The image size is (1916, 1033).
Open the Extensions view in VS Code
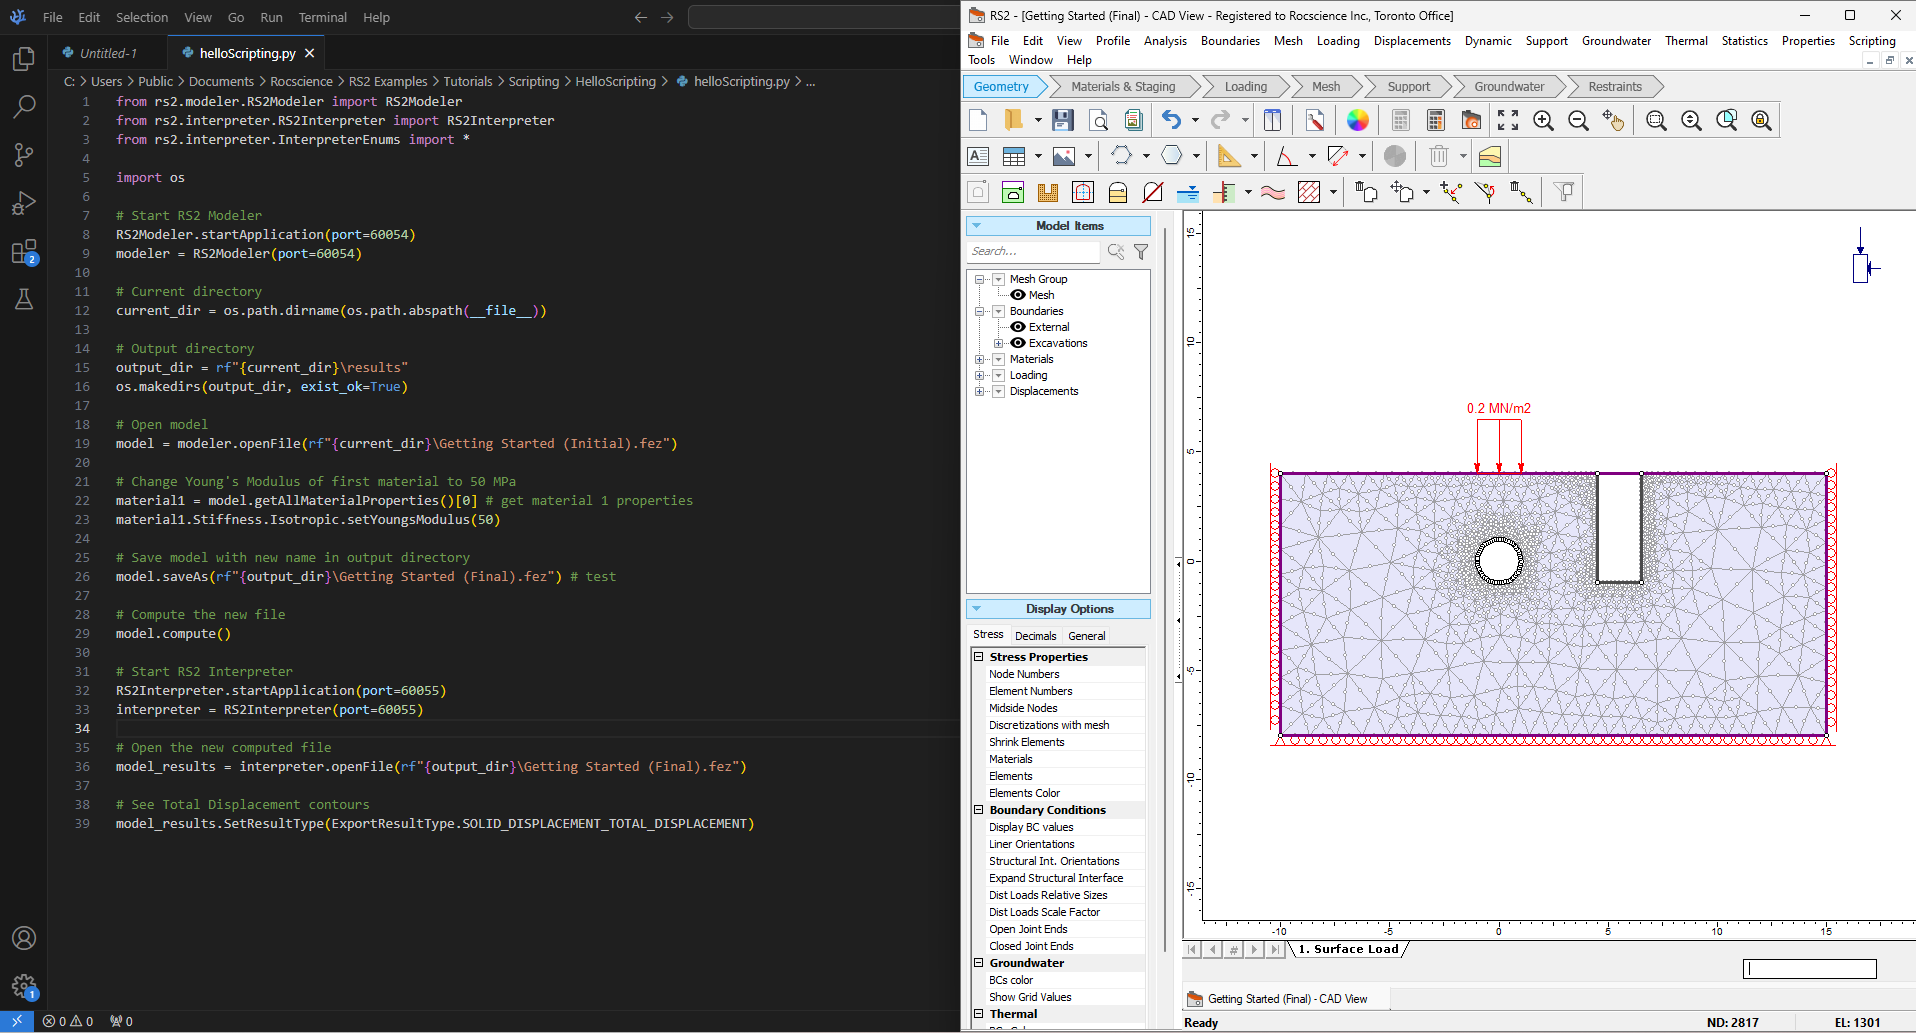[x=24, y=251]
